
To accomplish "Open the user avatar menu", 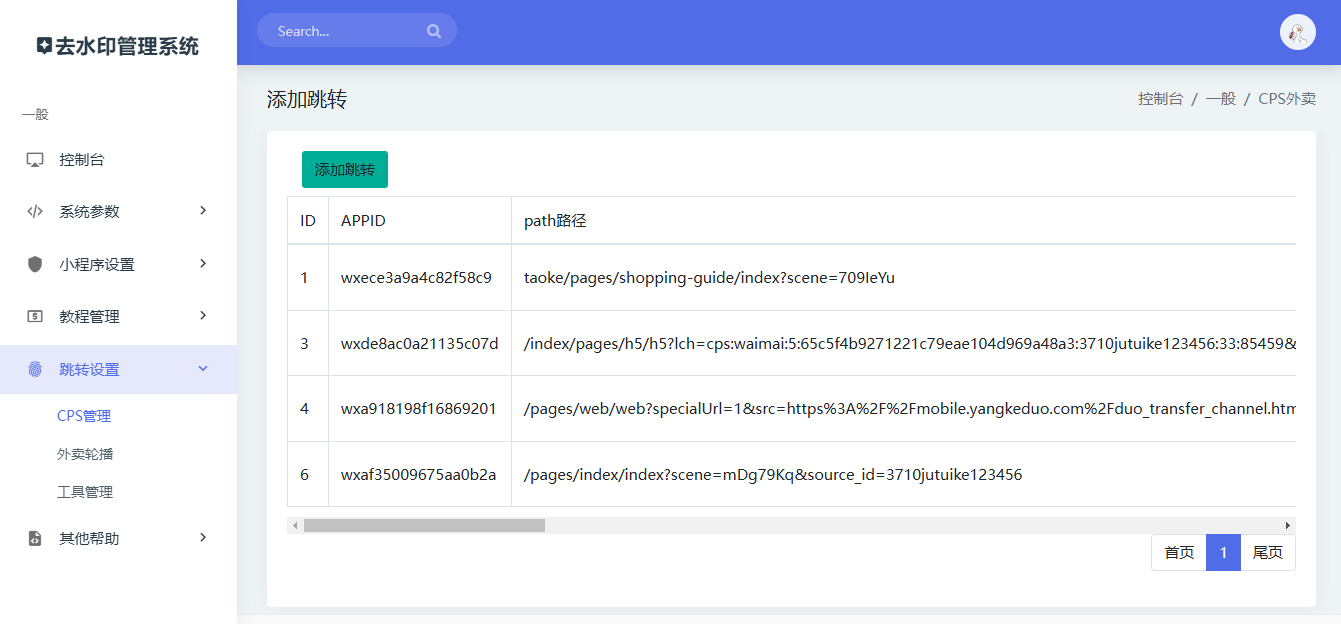I will (x=1297, y=32).
